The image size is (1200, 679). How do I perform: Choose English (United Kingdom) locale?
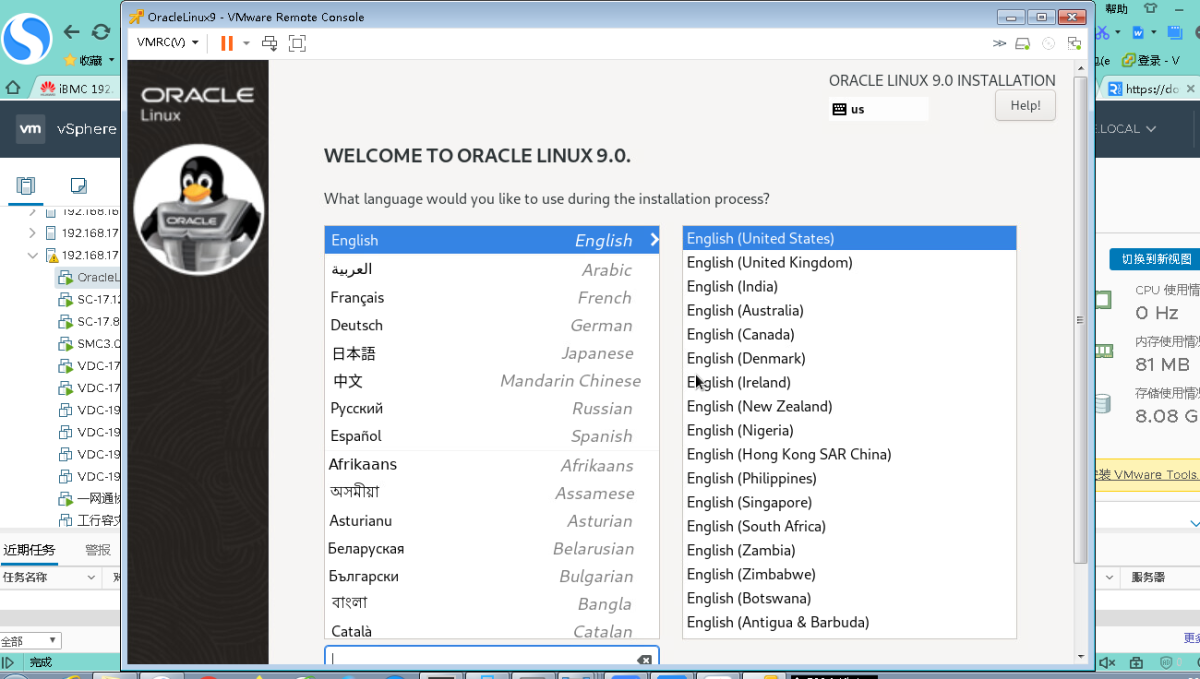click(849, 262)
